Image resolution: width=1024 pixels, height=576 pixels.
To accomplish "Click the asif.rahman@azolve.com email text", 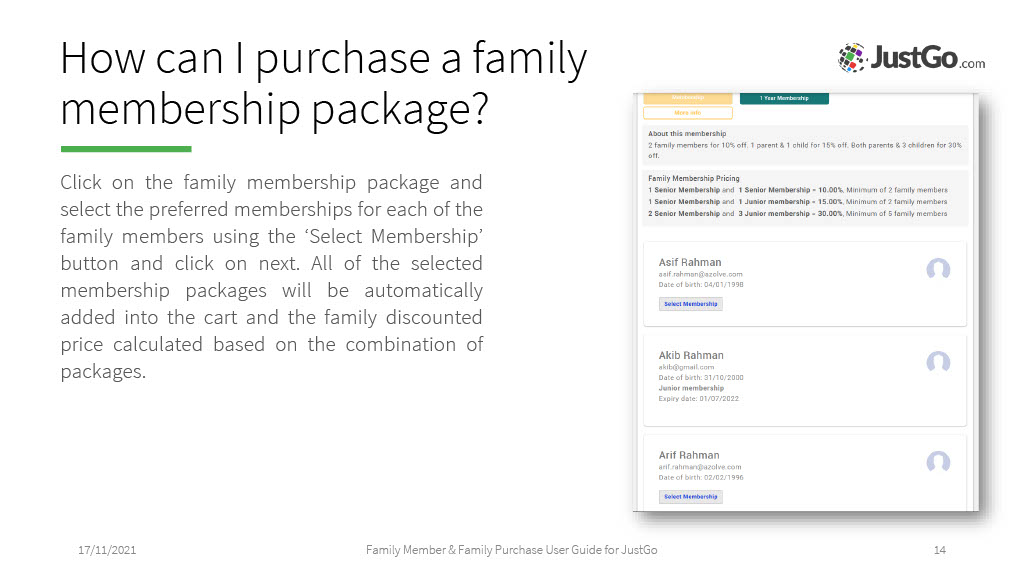I will coord(700,274).
